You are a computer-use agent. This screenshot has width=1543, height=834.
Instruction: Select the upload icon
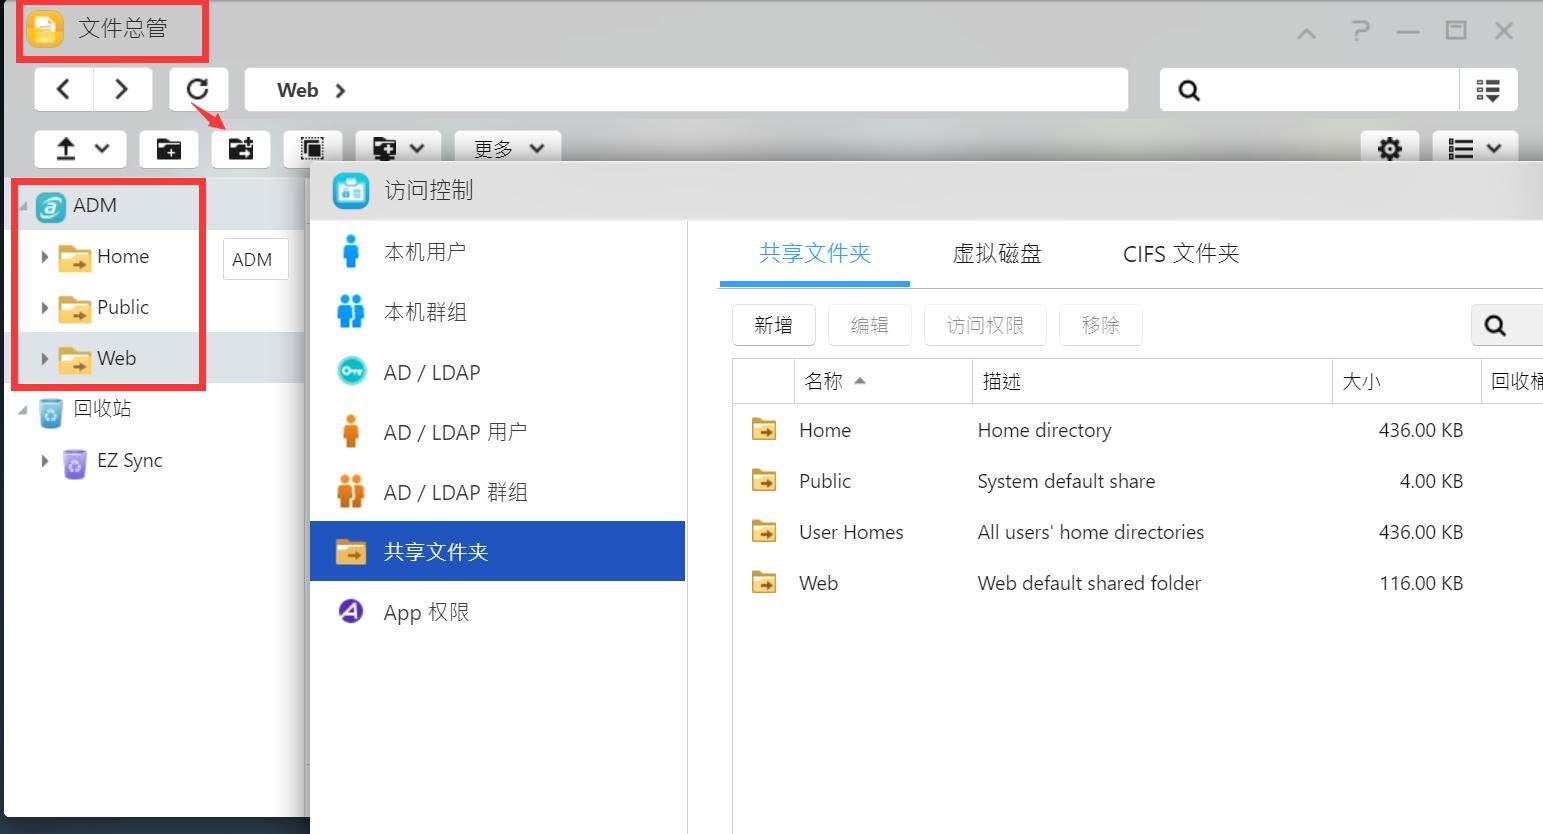pyautogui.click(x=67, y=148)
